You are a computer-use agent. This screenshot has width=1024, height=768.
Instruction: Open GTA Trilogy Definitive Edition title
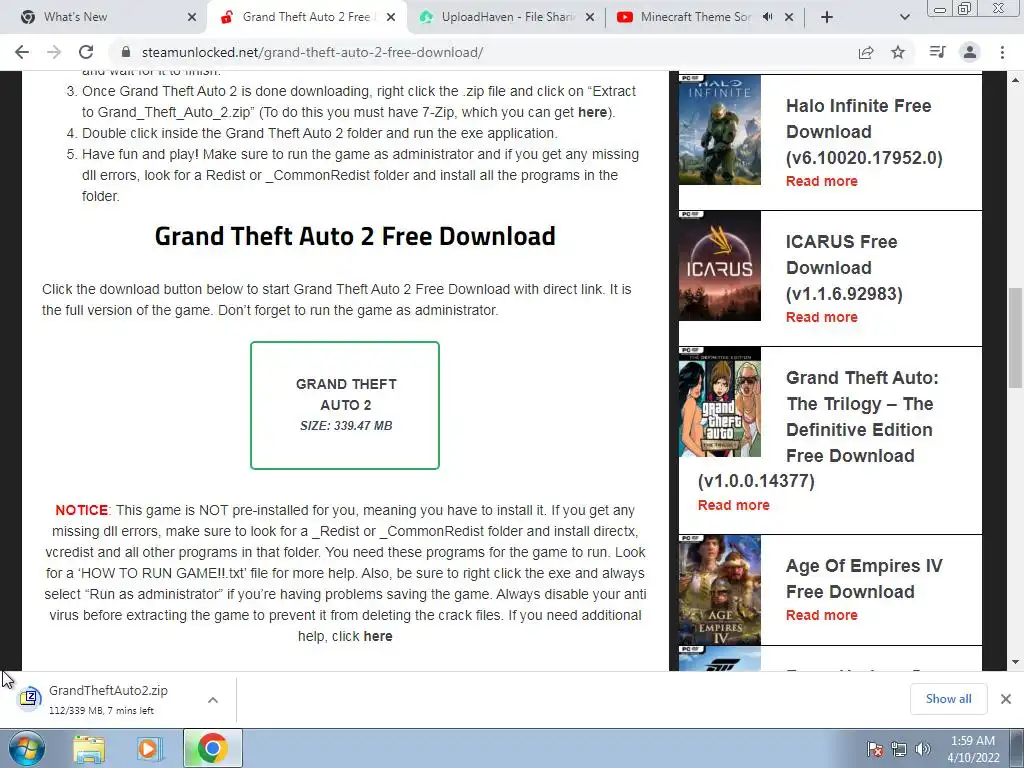820,429
